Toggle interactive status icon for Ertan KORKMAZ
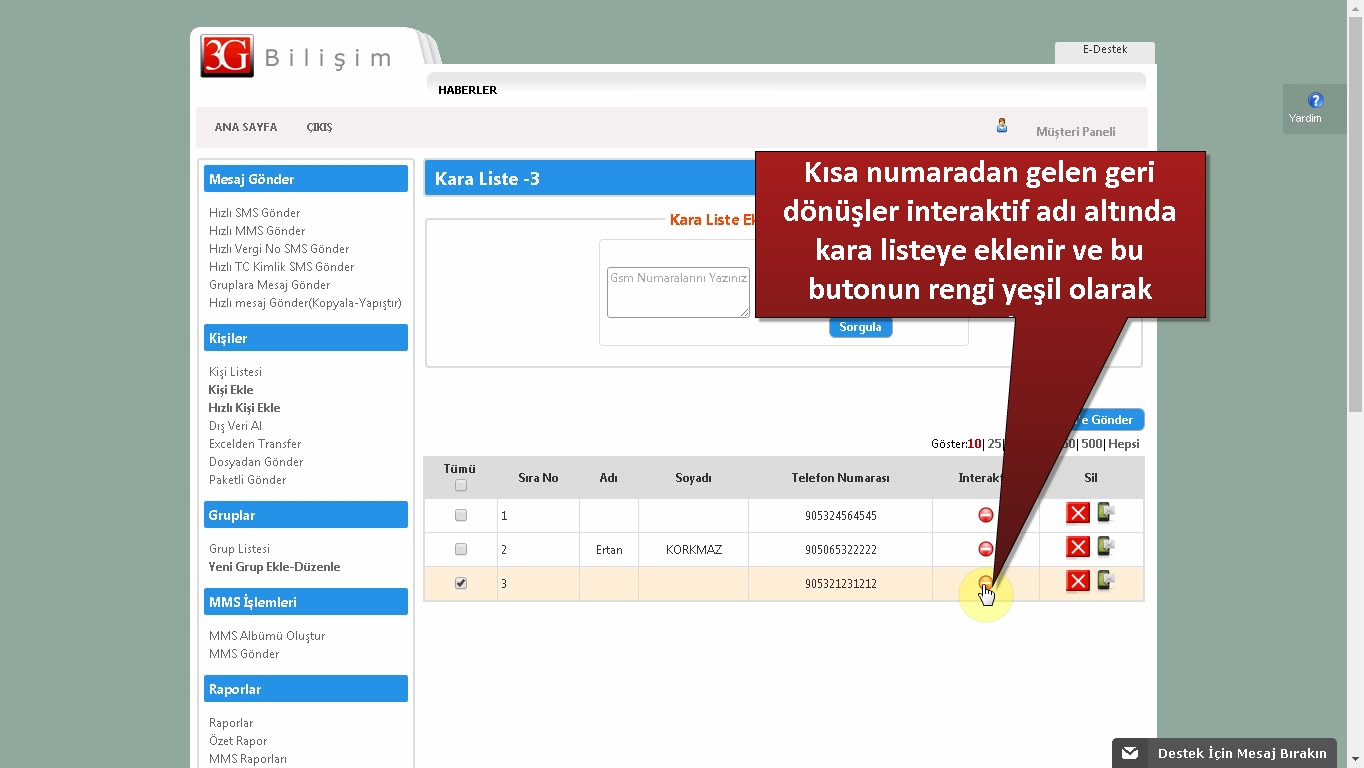The width and height of the screenshot is (1364, 768). point(985,549)
